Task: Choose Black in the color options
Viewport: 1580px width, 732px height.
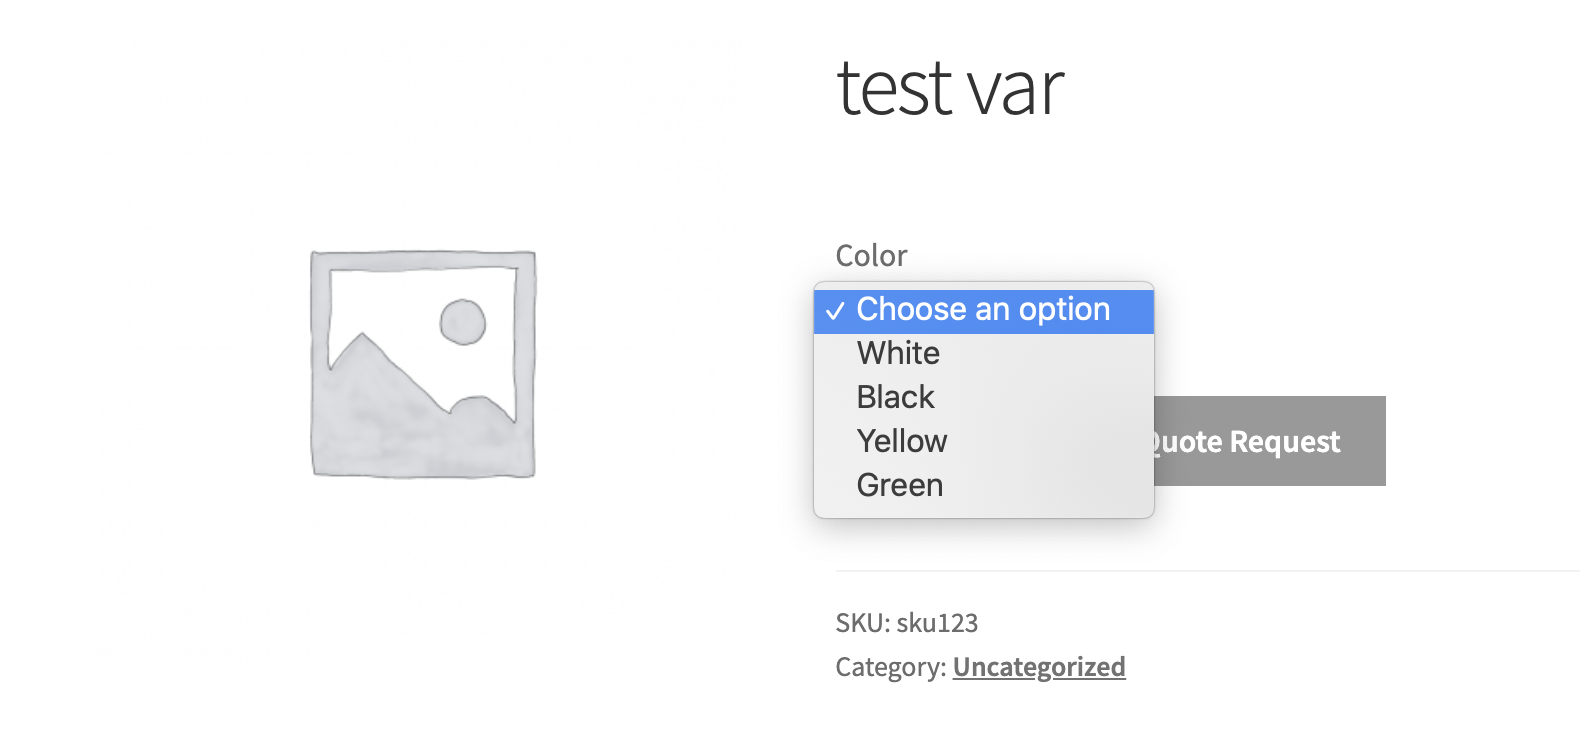Action: (984, 397)
